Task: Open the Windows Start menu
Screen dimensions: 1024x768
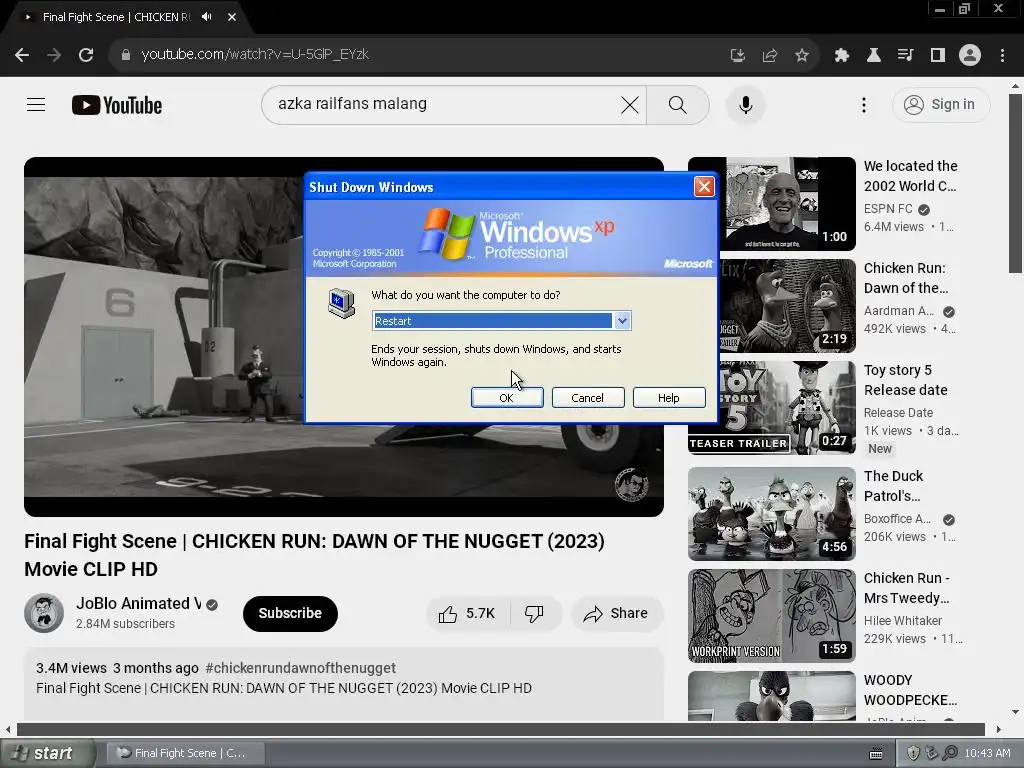Action: 48,754
